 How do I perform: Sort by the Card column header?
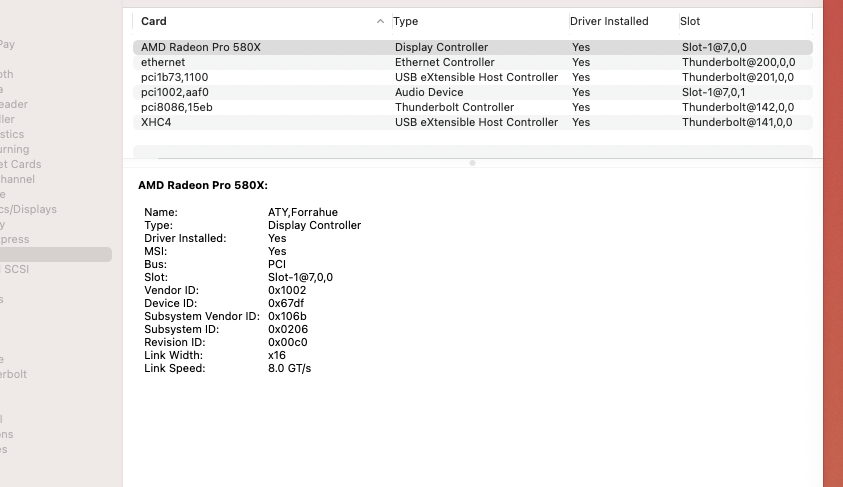(154, 22)
